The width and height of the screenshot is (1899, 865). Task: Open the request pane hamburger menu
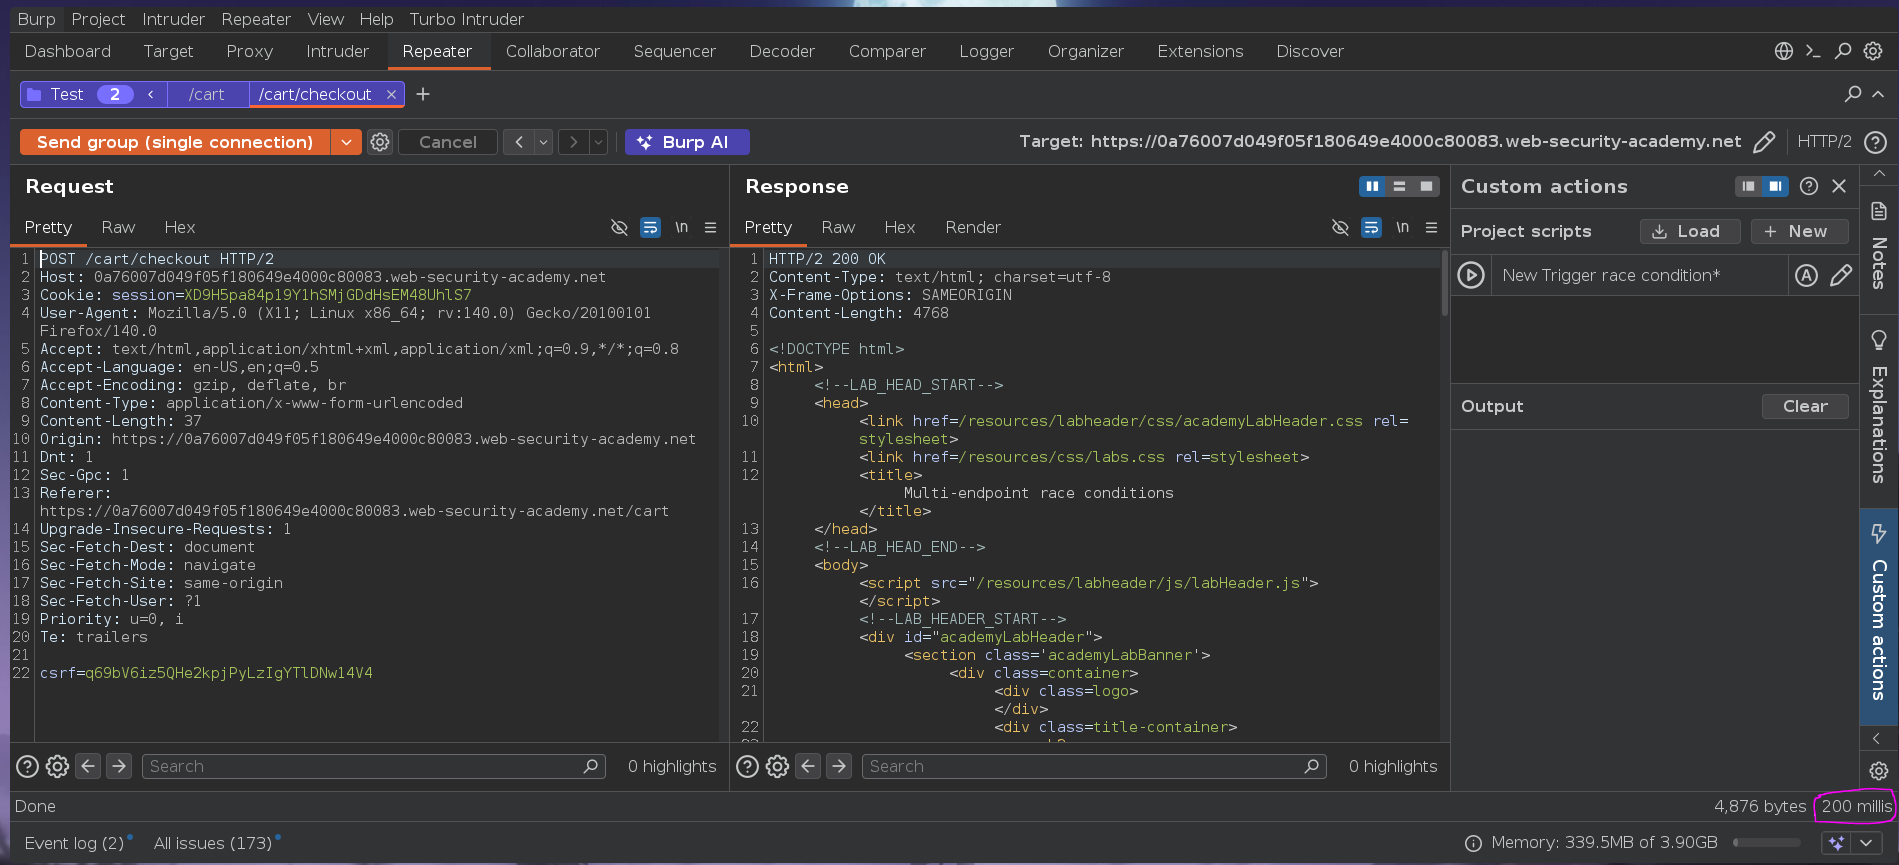pyautogui.click(x=710, y=228)
